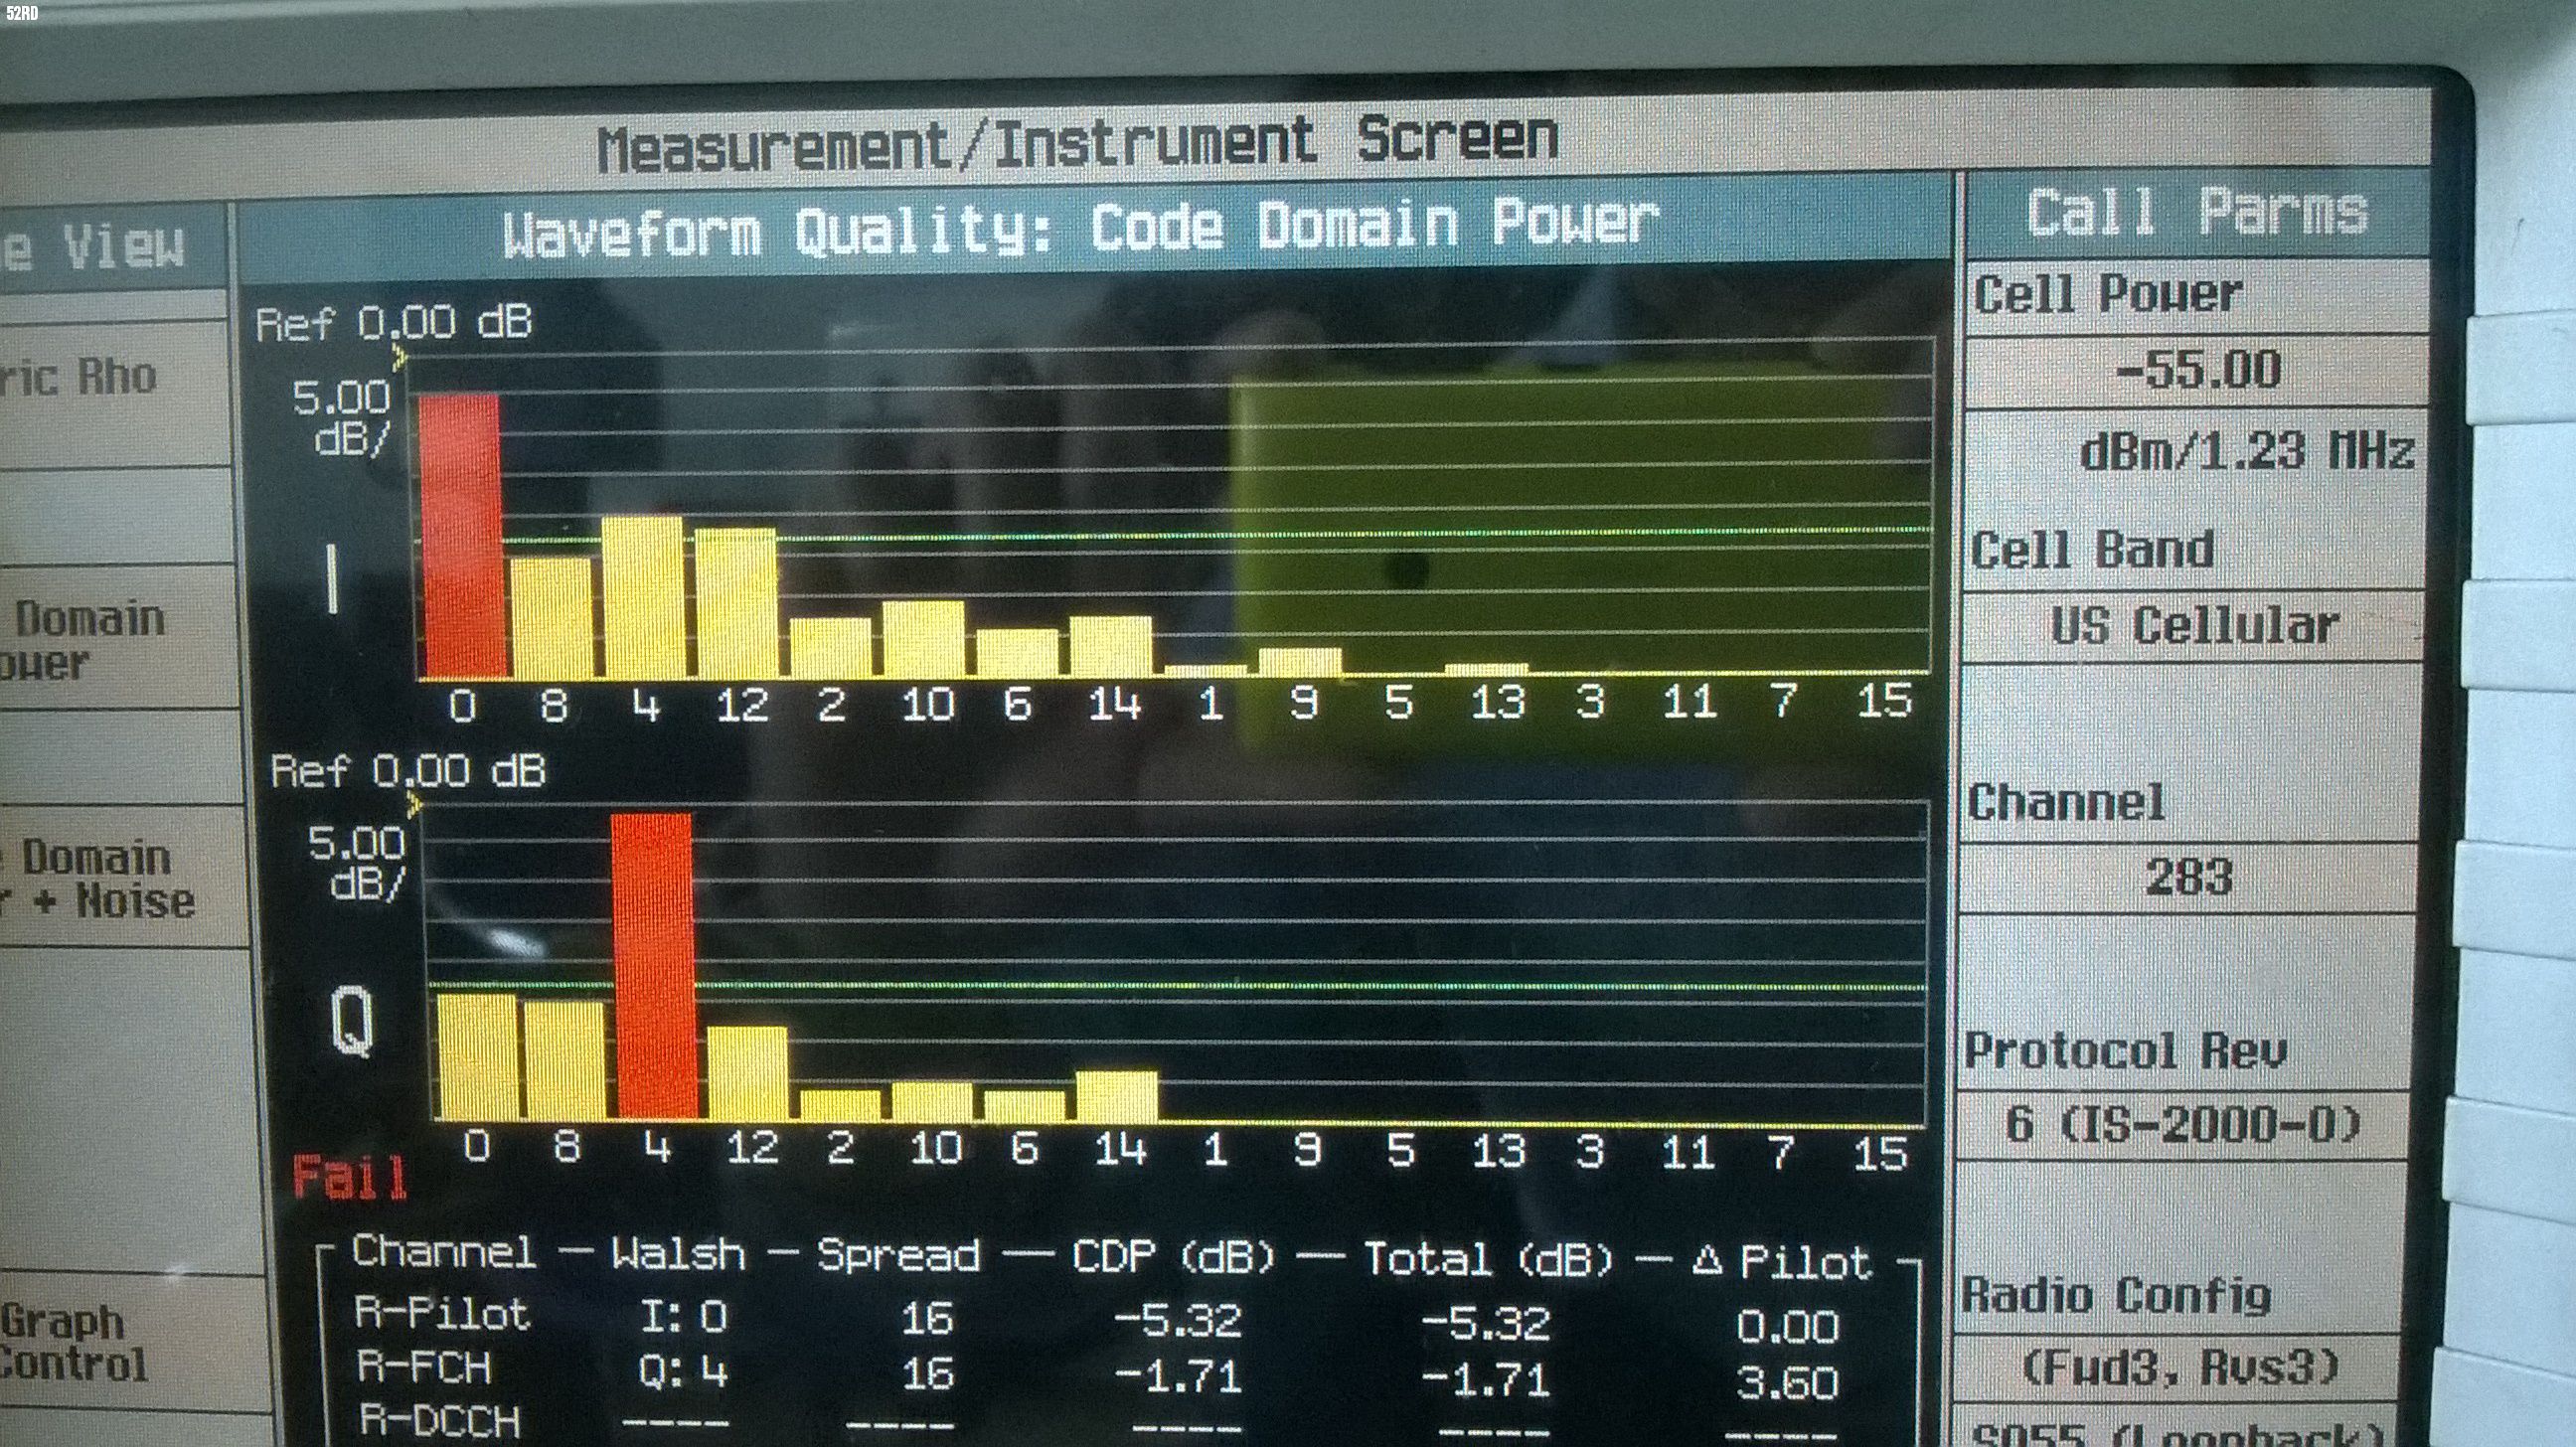Viewport: 2576px width, 1447px height.
Task: Click the Waveform Quality: Code Domain Power title
Action: click(x=1081, y=228)
